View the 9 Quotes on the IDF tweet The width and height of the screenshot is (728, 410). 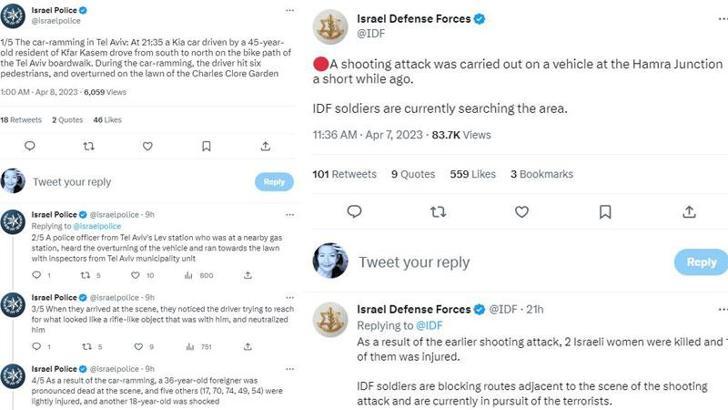click(x=413, y=174)
